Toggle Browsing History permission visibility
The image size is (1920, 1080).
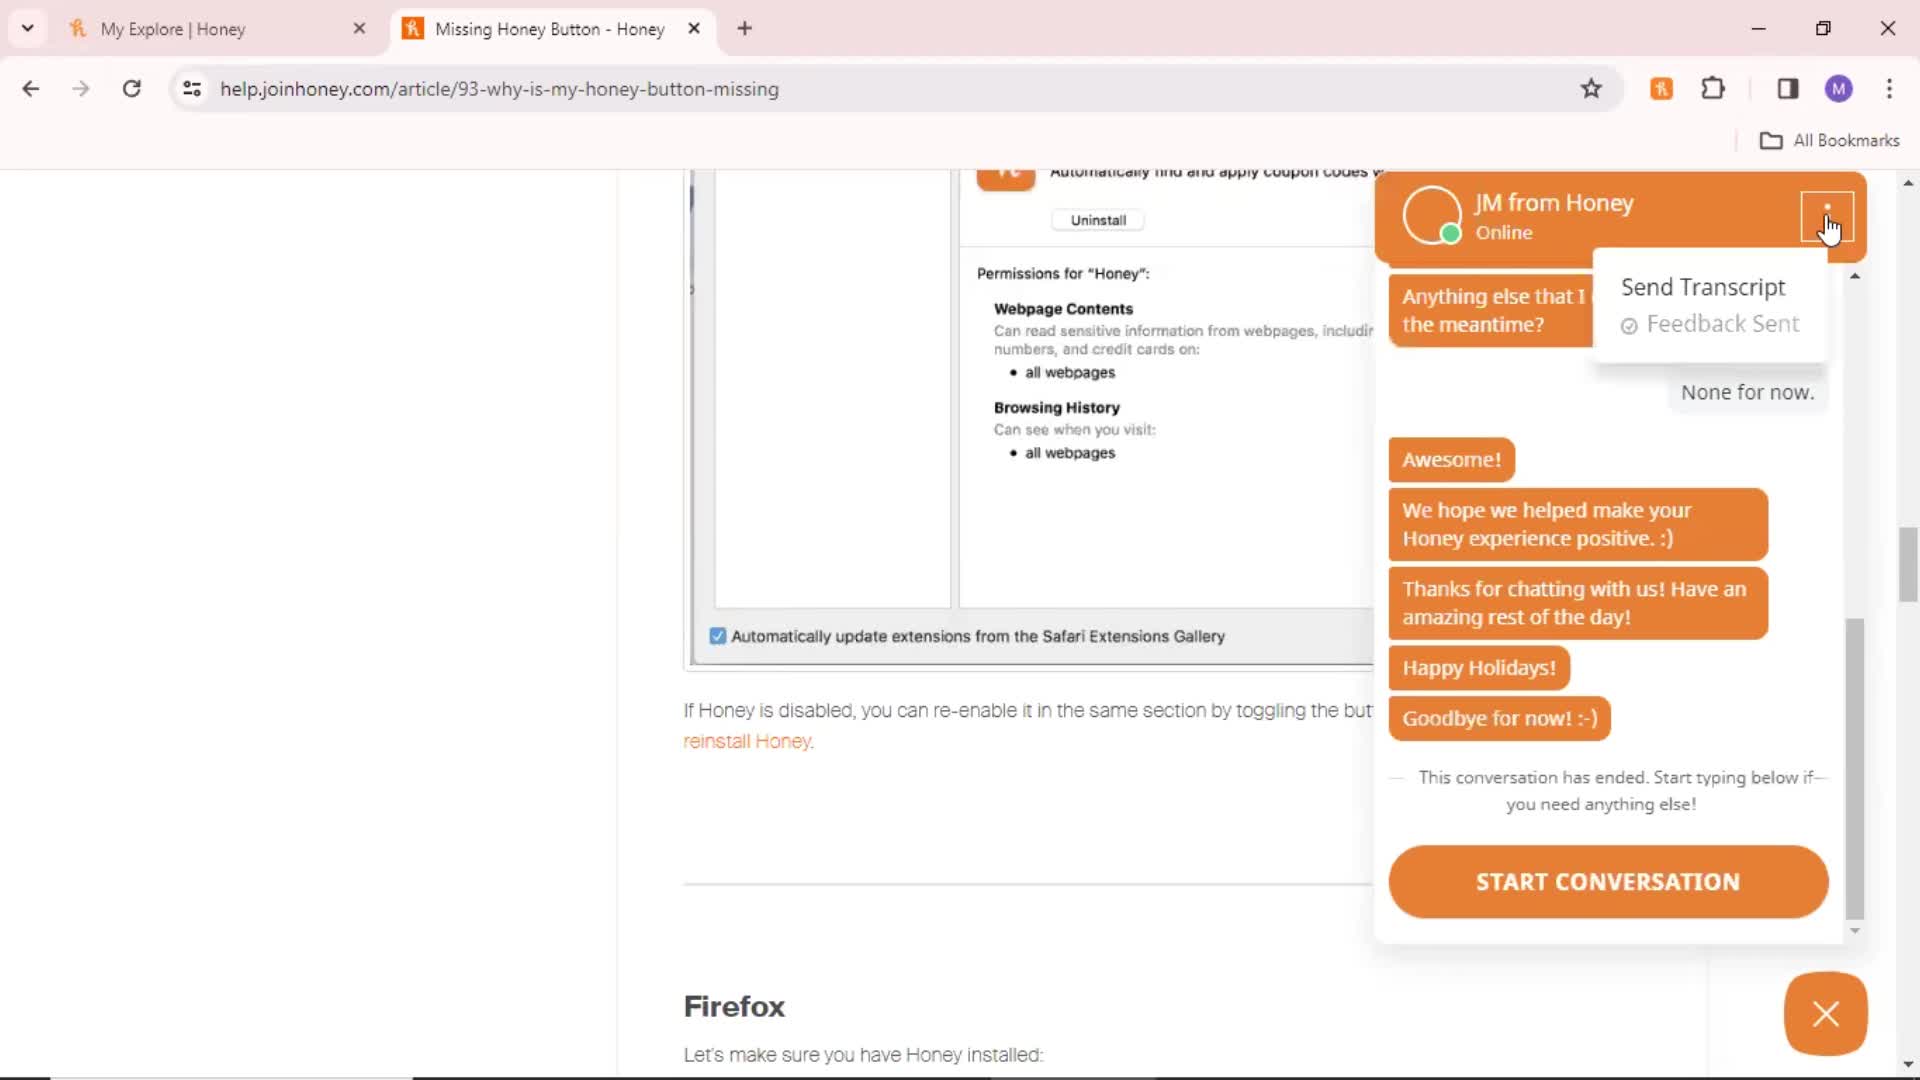(1055, 406)
